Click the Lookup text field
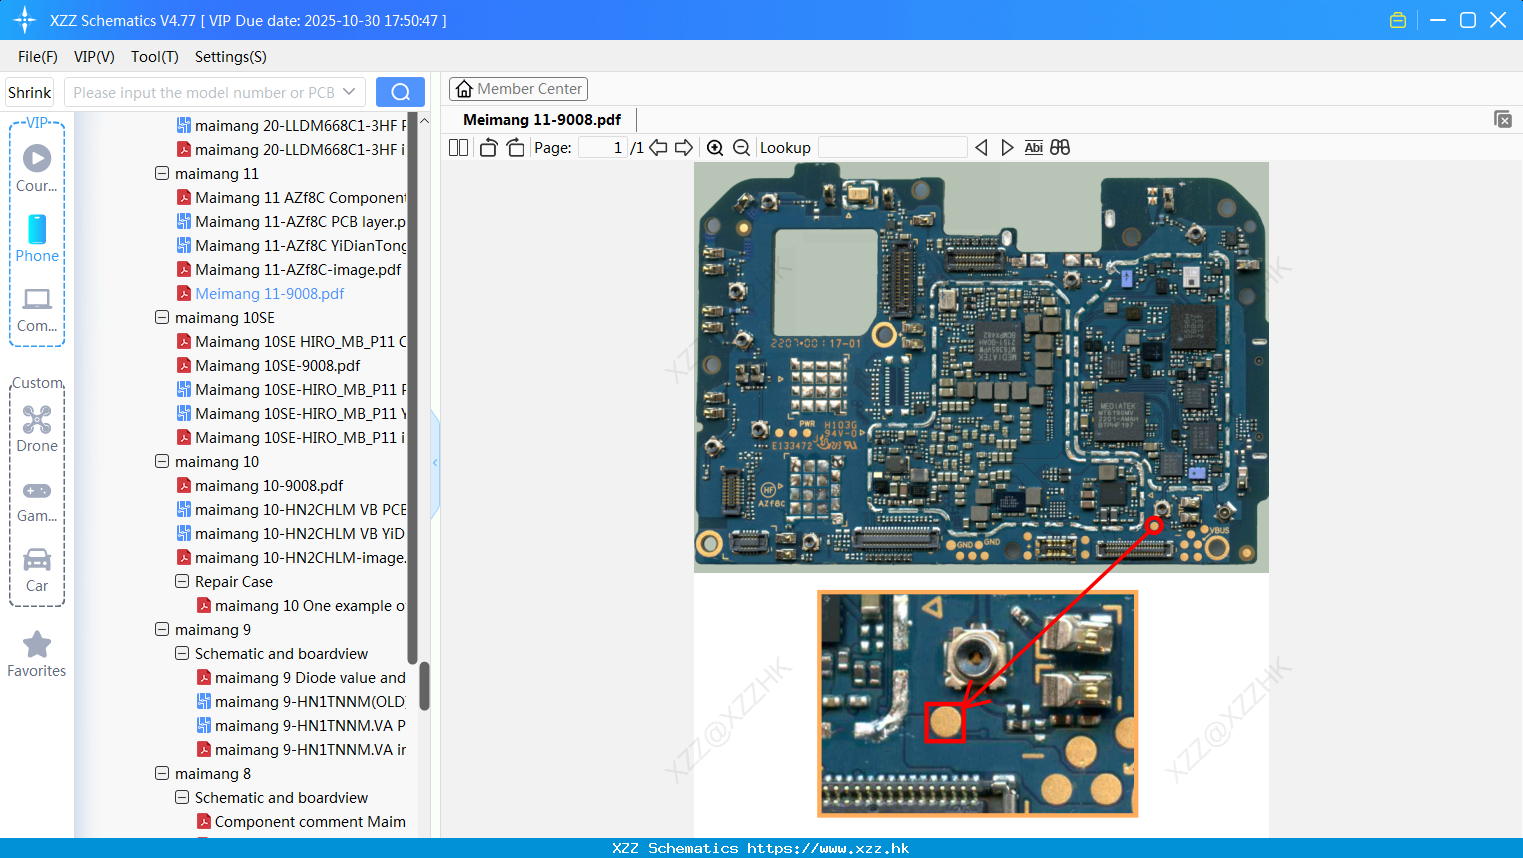The height and width of the screenshot is (858, 1523). click(x=892, y=148)
